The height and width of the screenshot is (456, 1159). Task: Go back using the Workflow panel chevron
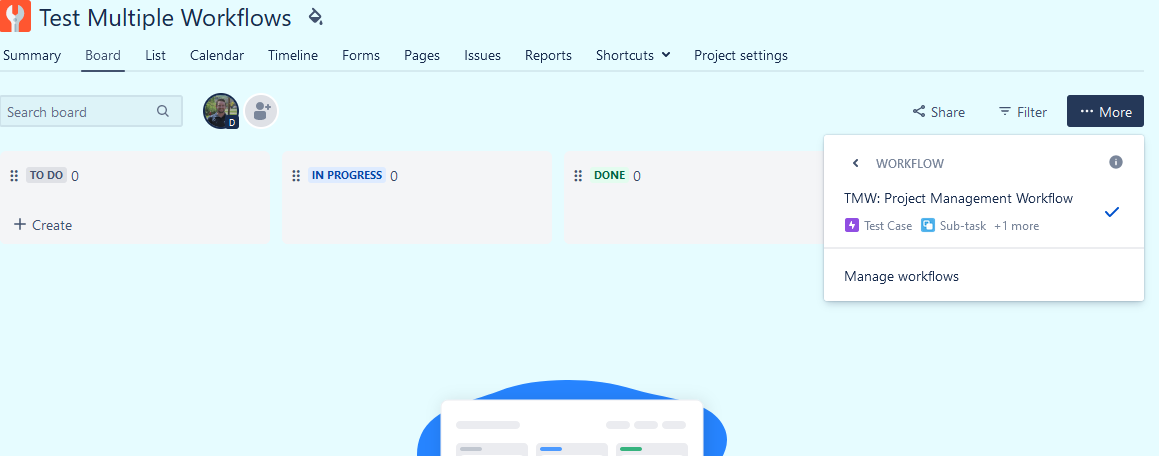coord(855,163)
